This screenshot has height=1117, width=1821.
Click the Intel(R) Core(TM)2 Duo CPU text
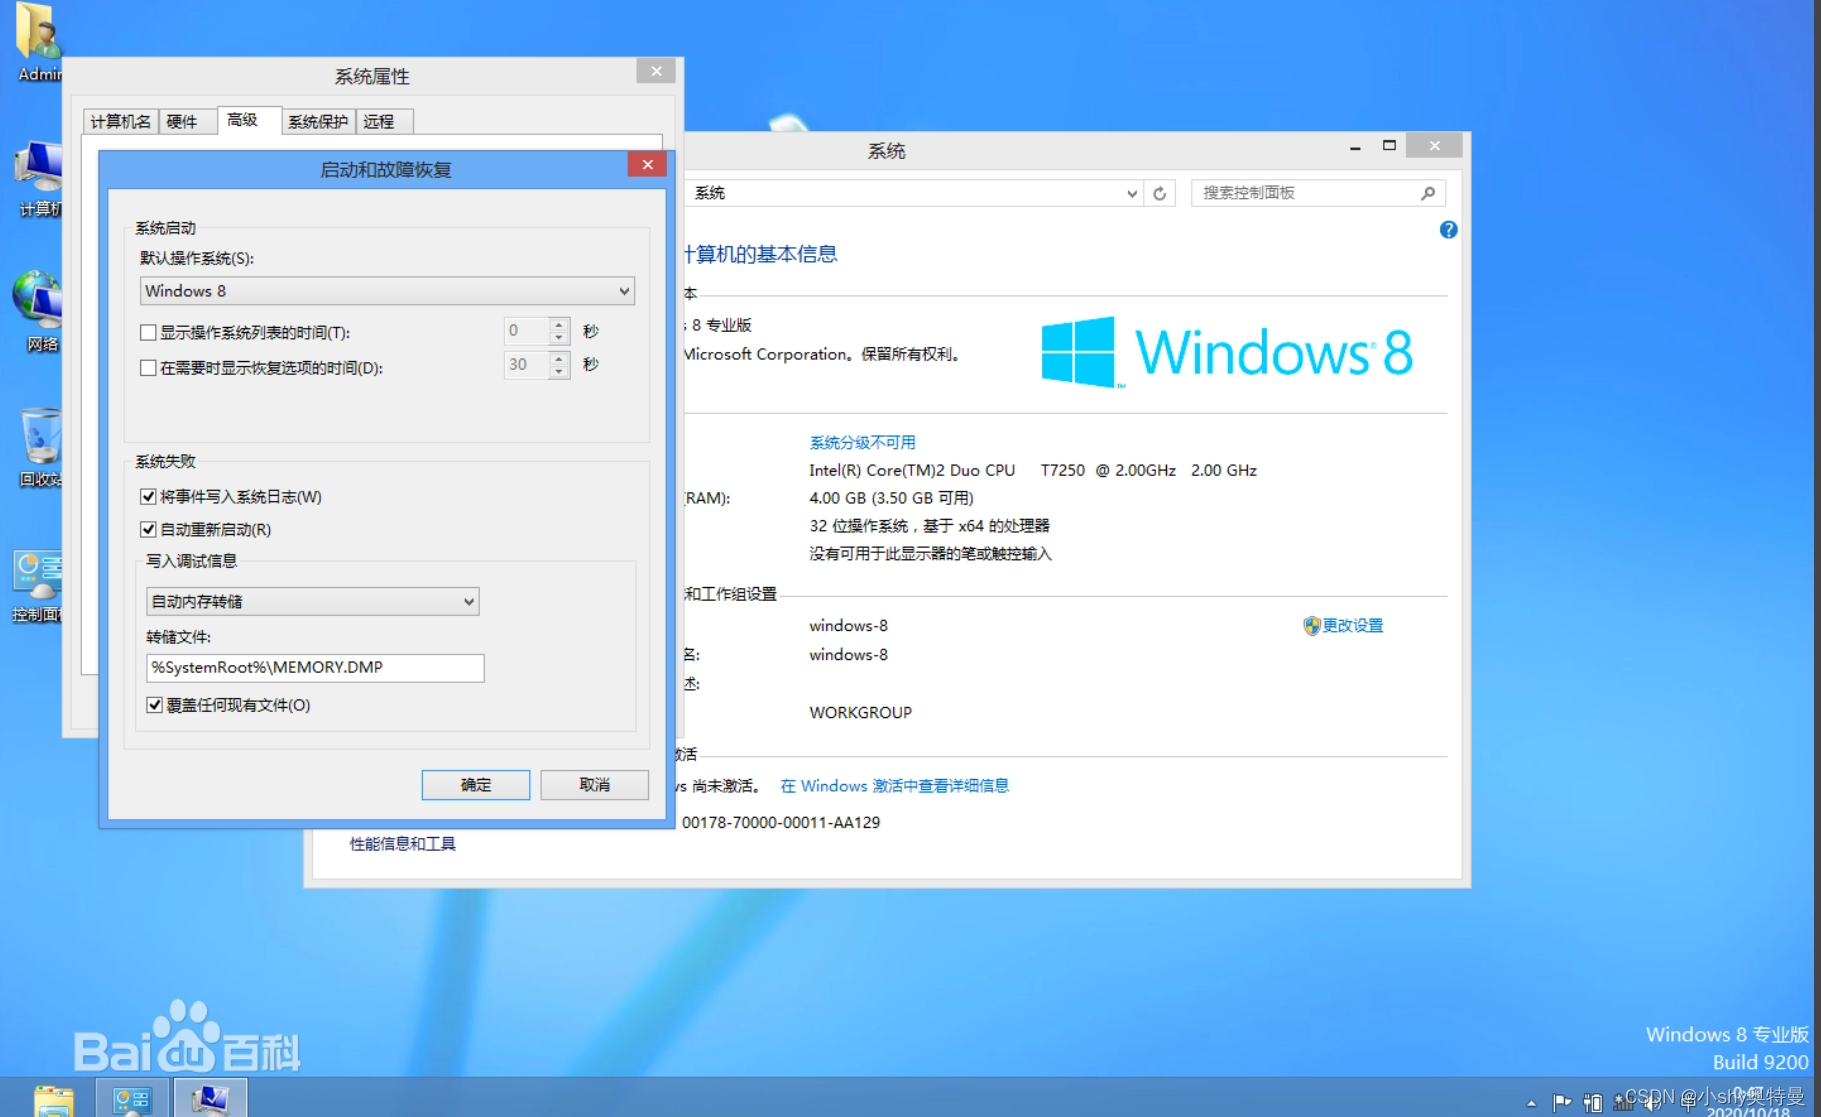coord(912,470)
